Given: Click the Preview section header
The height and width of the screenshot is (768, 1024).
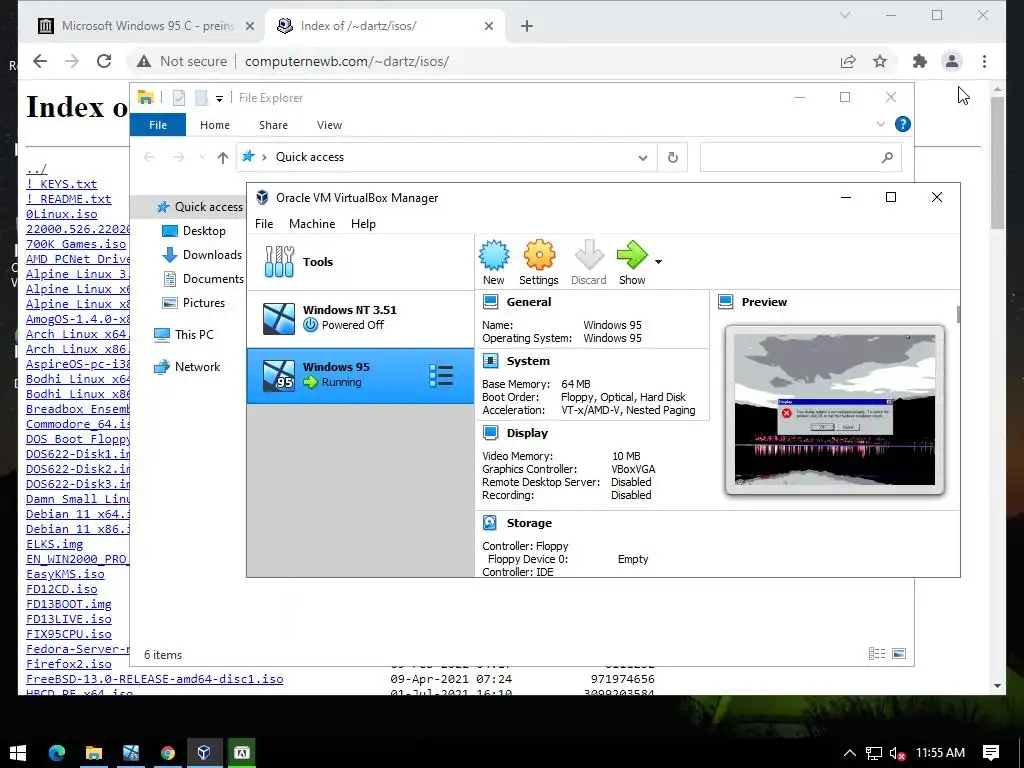Looking at the screenshot, I should click(764, 302).
